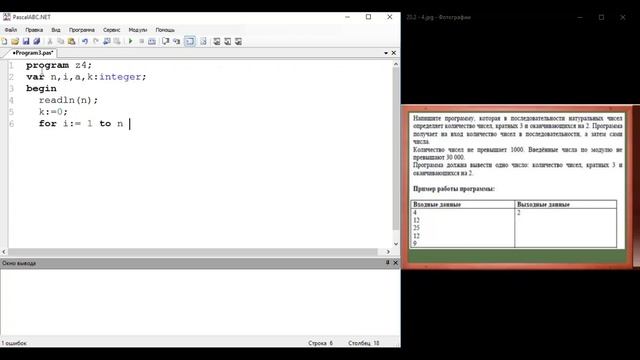Minimize the PascalABC.NET window
Screen dimensions: 640x360
pyautogui.click(x=347, y=17)
